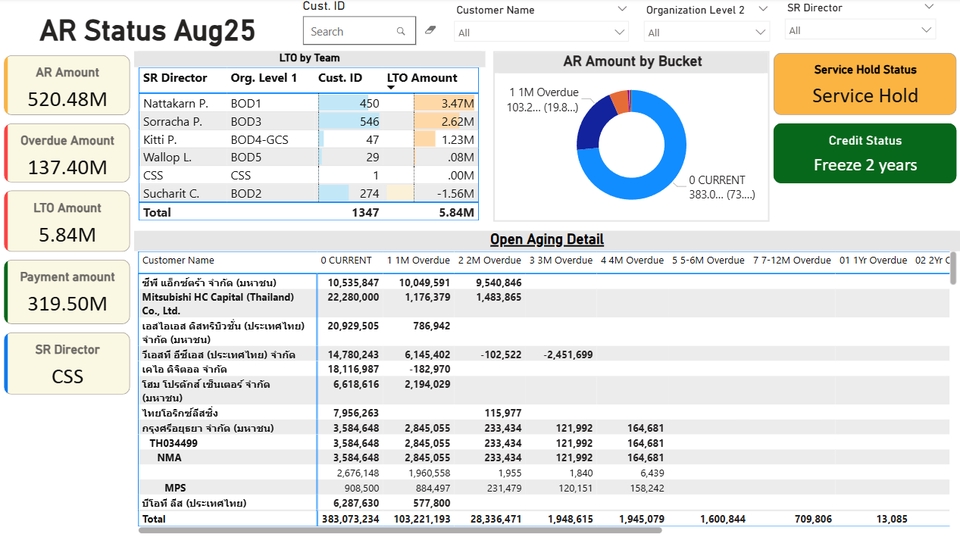Click the sort arrow beneath LTO Amount header
The width and height of the screenshot is (960, 537).
tap(391, 88)
